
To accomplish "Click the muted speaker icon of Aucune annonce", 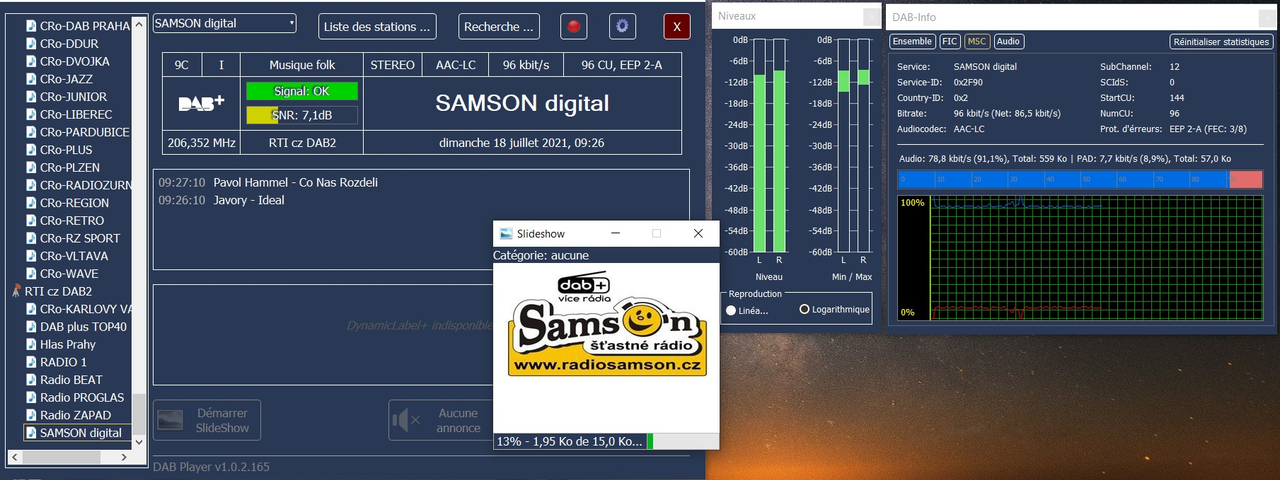I will coord(407,421).
